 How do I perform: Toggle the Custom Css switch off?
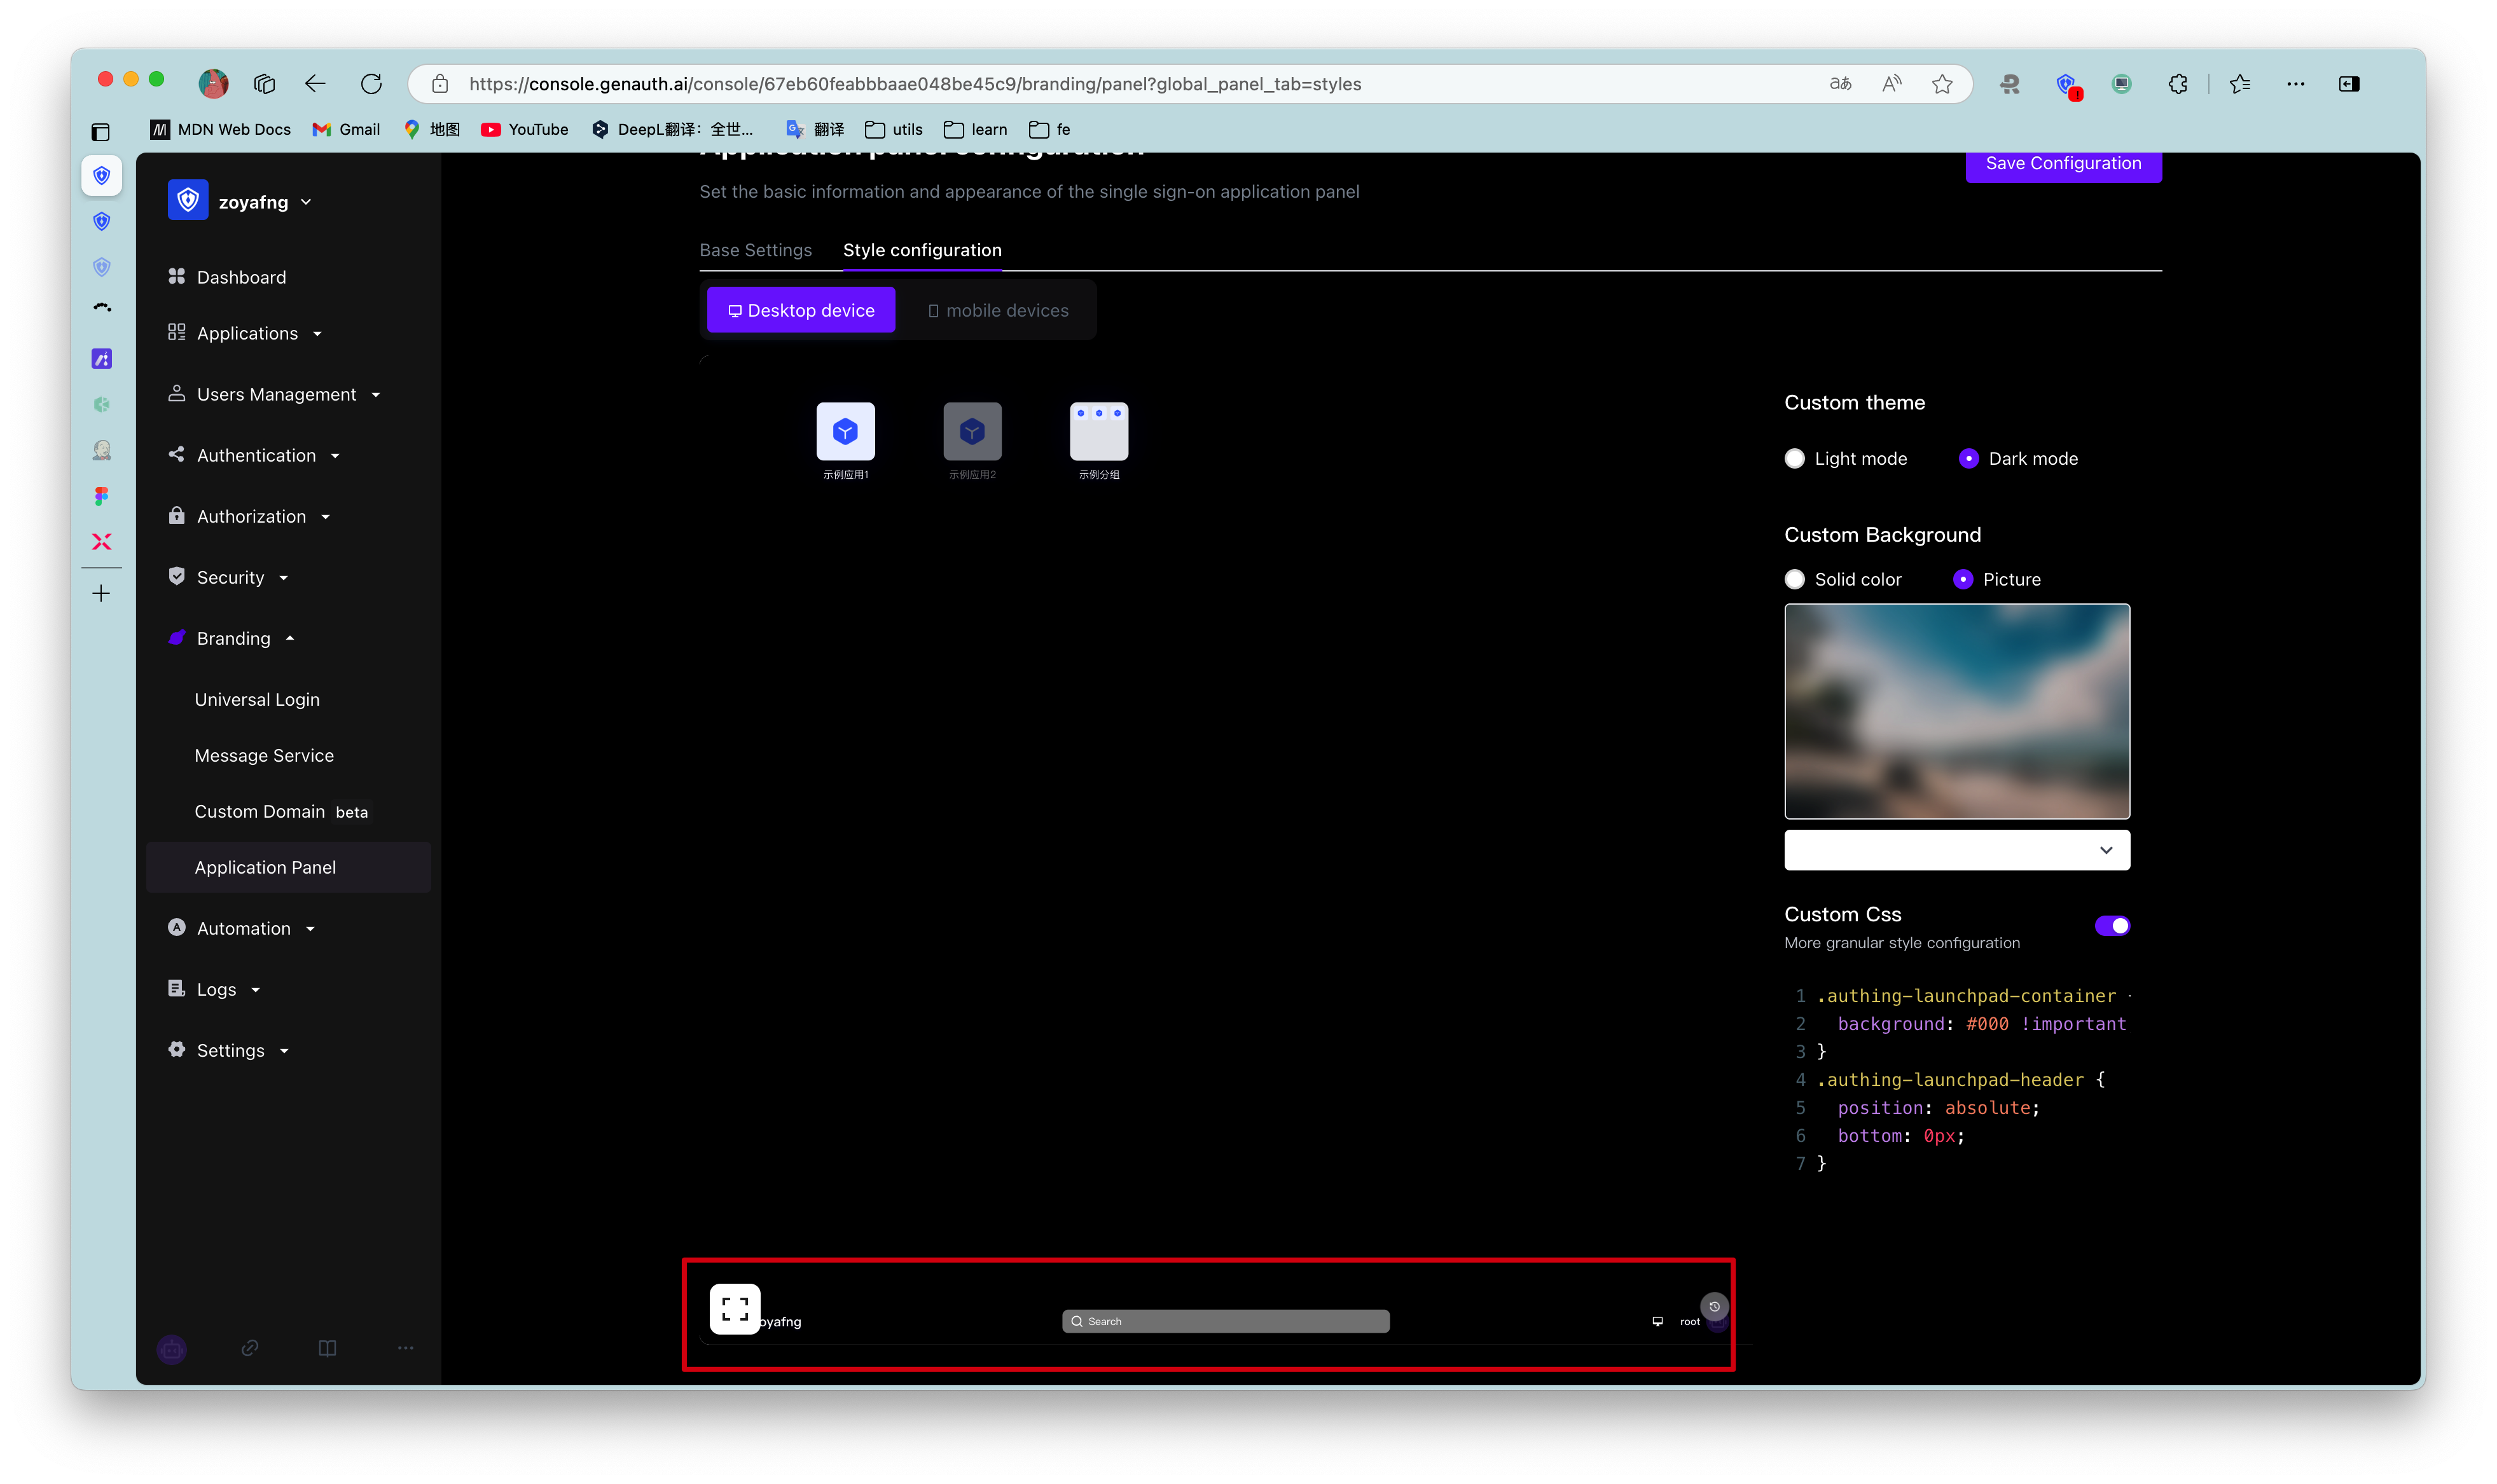click(2112, 925)
